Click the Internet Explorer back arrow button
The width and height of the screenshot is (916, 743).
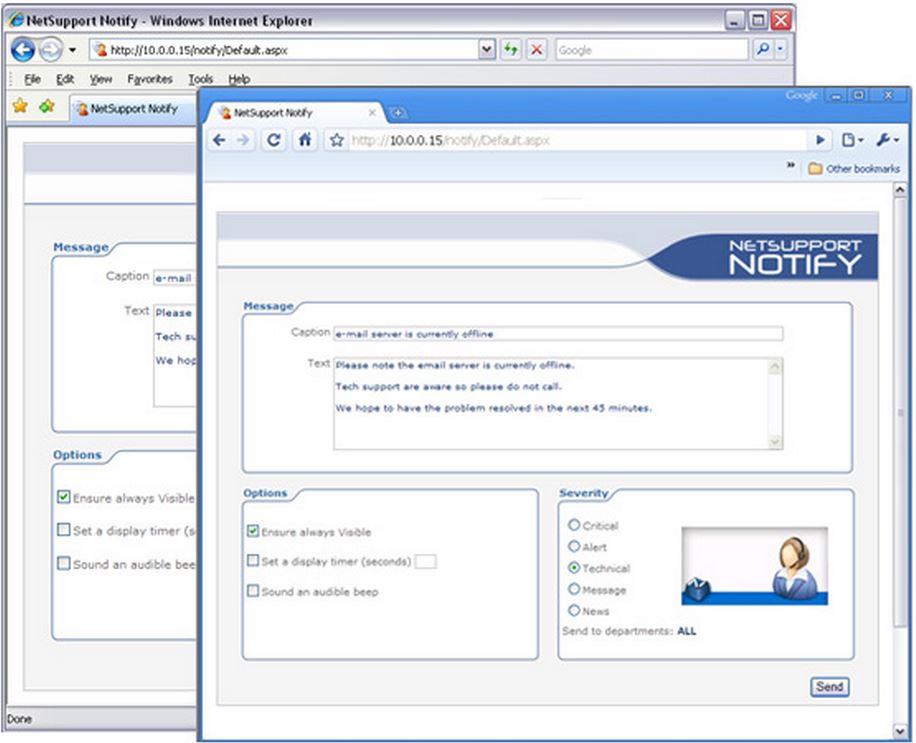click(23, 50)
